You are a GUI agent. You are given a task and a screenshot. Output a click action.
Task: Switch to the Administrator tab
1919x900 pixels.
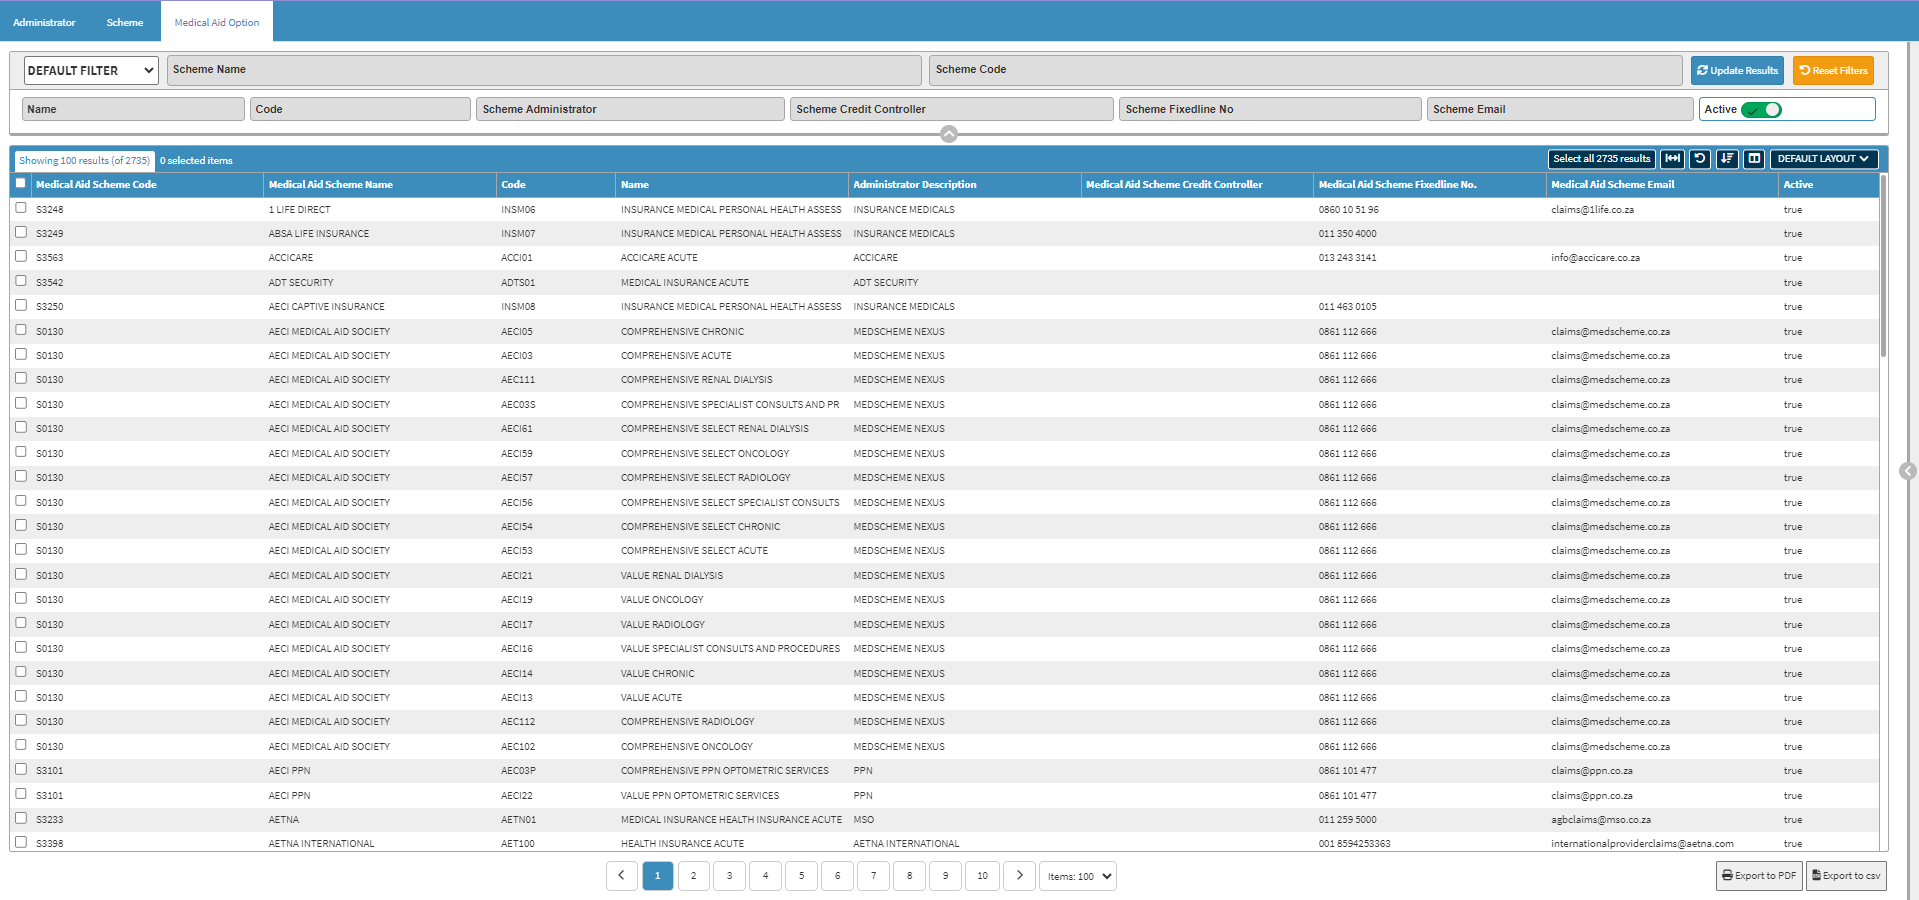(44, 22)
